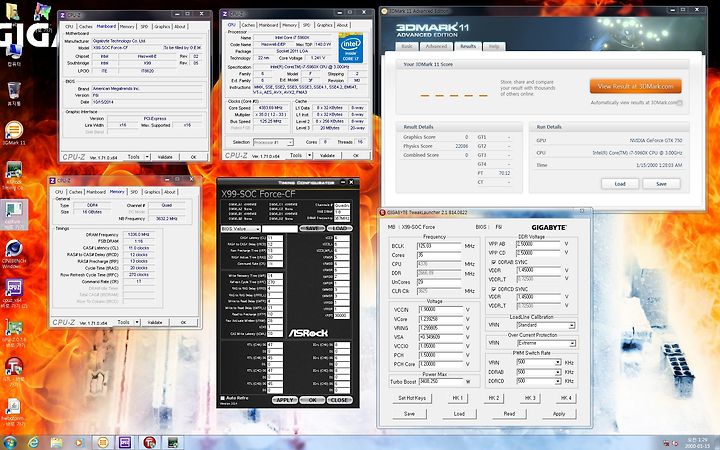
Task: Click APPLY in the Timing Configurator
Action: click(x=285, y=400)
